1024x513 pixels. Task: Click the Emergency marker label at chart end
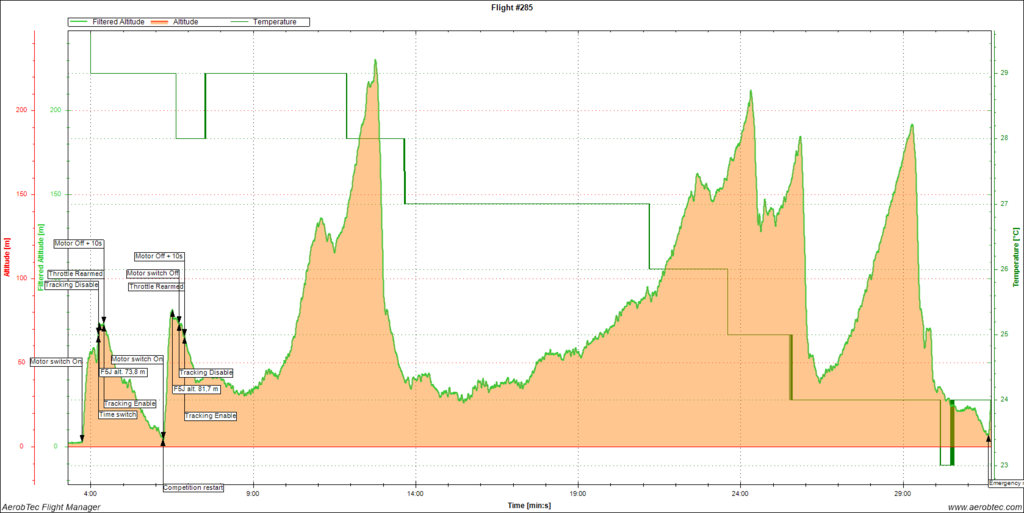(x=1005, y=483)
